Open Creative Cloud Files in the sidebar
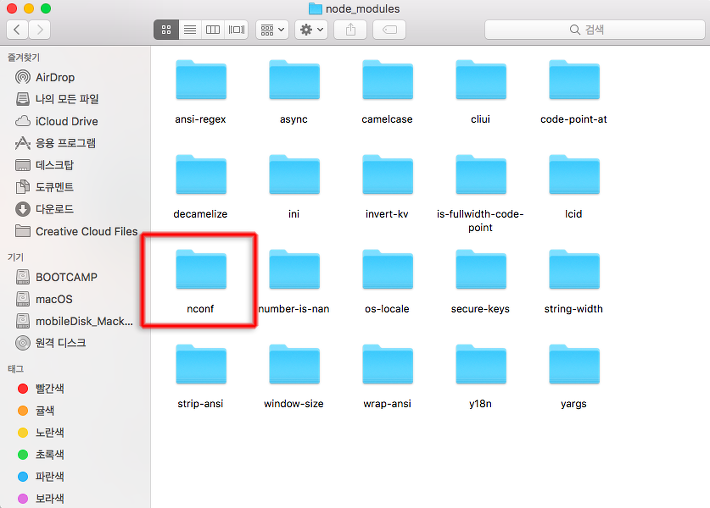 (x=76, y=231)
